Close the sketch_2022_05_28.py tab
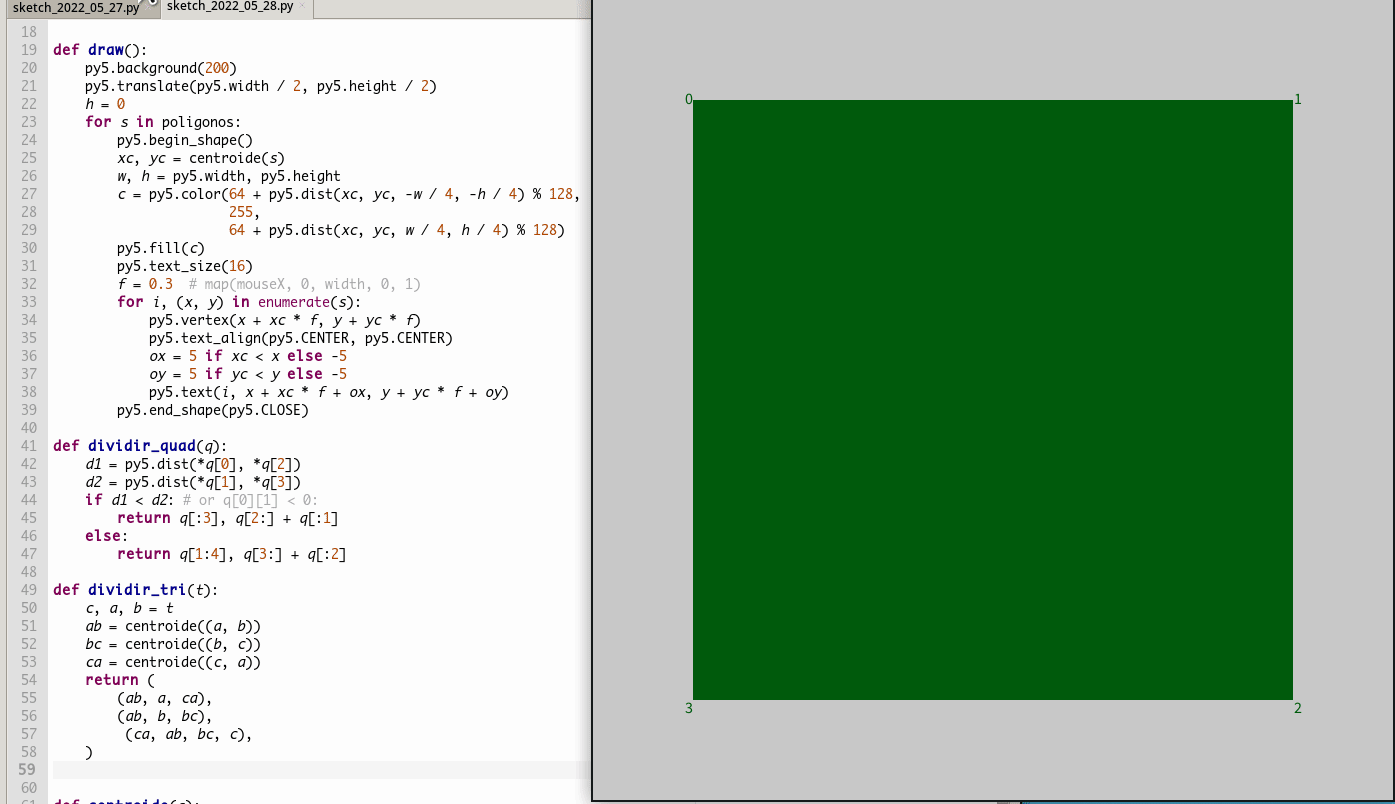This screenshot has width=1395, height=804. coord(303,6)
